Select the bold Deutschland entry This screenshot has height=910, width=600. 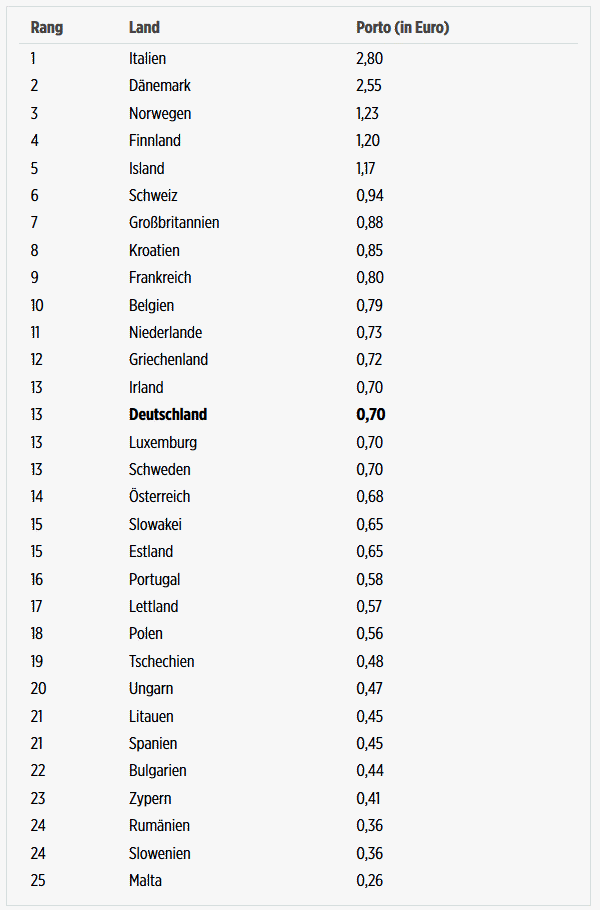(168, 414)
